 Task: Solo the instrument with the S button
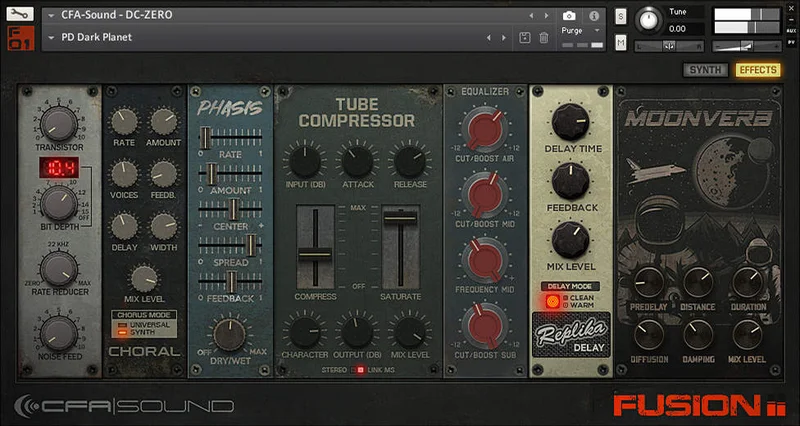point(621,15)
